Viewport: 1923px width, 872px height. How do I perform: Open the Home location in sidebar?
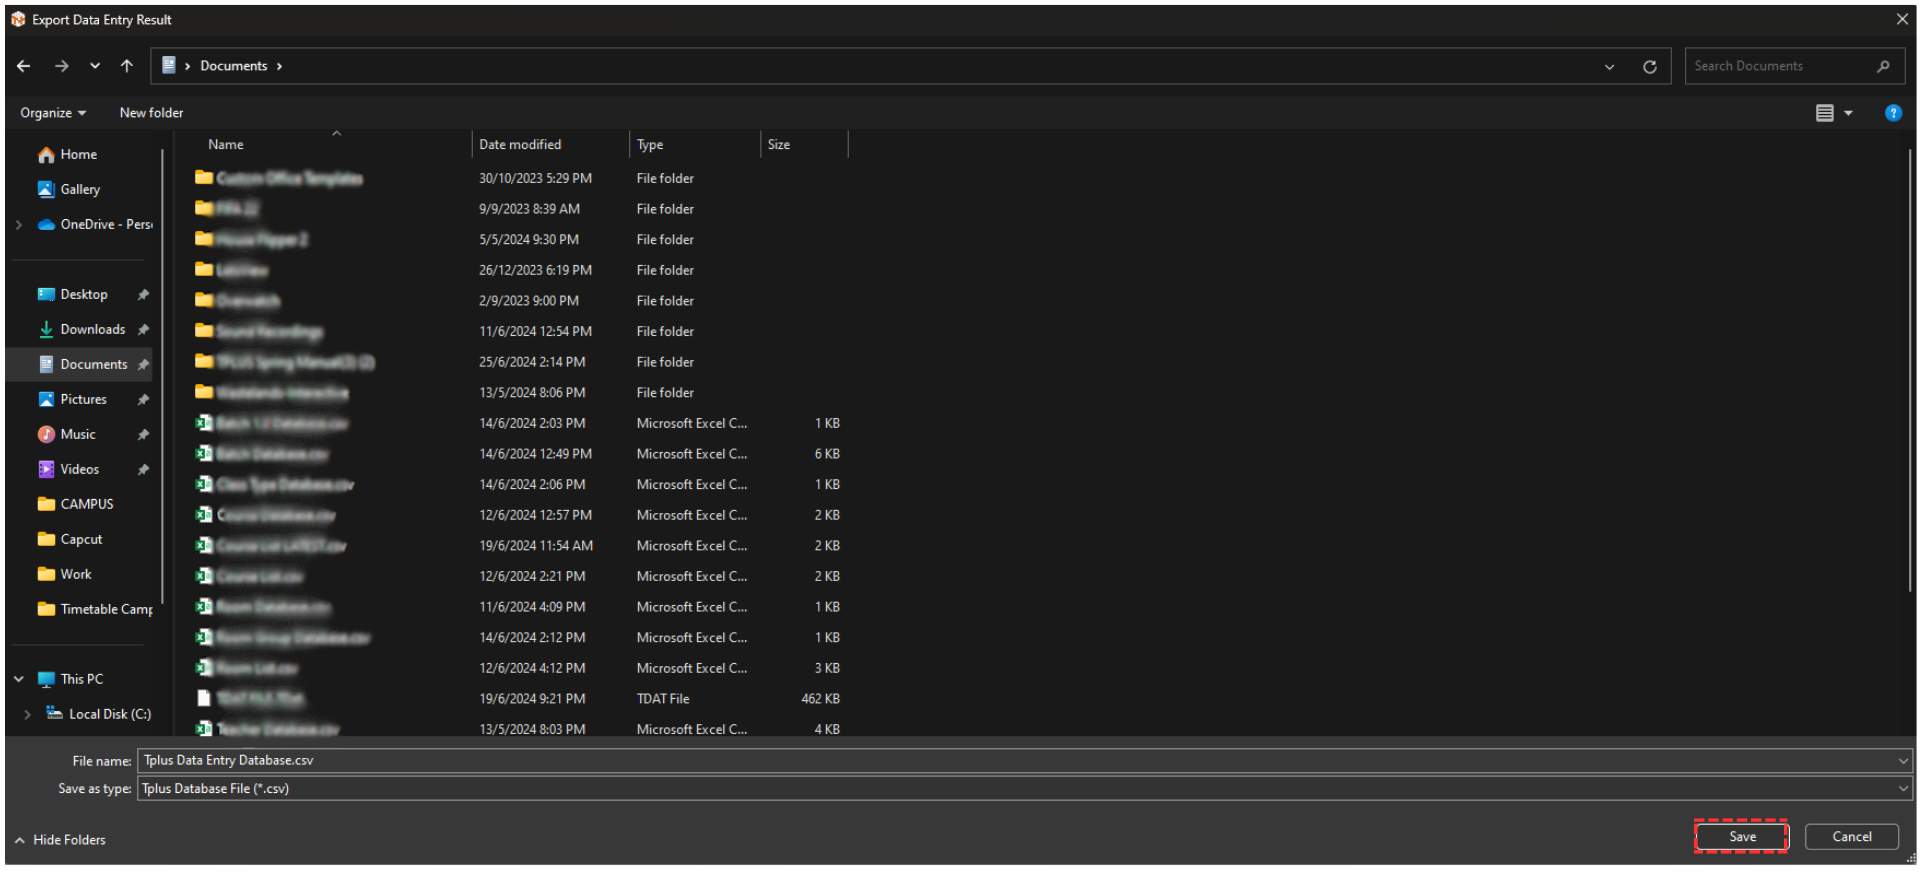pyautogui.click(x=78, y=154)
